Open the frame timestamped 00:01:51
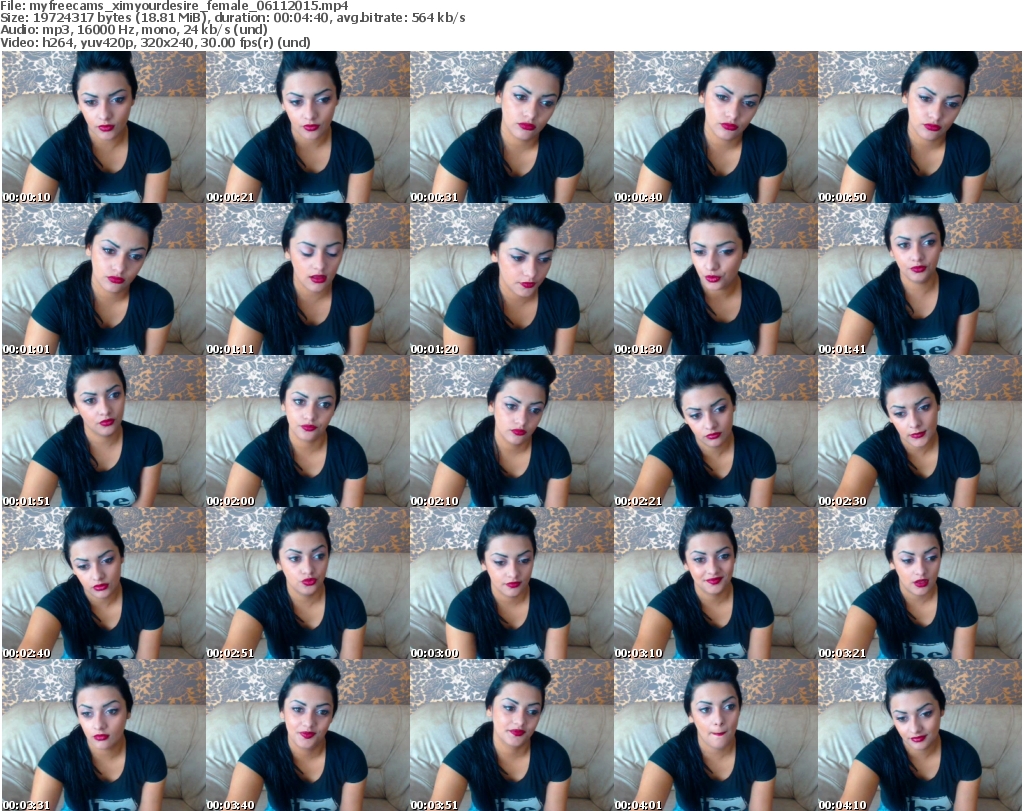 tap(103, 431)
